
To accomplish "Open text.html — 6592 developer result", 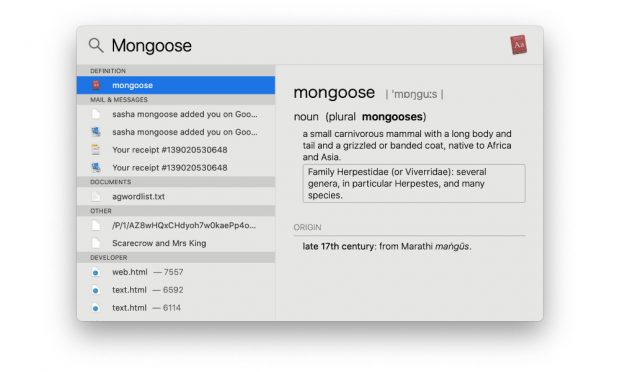I will [176, 290].
